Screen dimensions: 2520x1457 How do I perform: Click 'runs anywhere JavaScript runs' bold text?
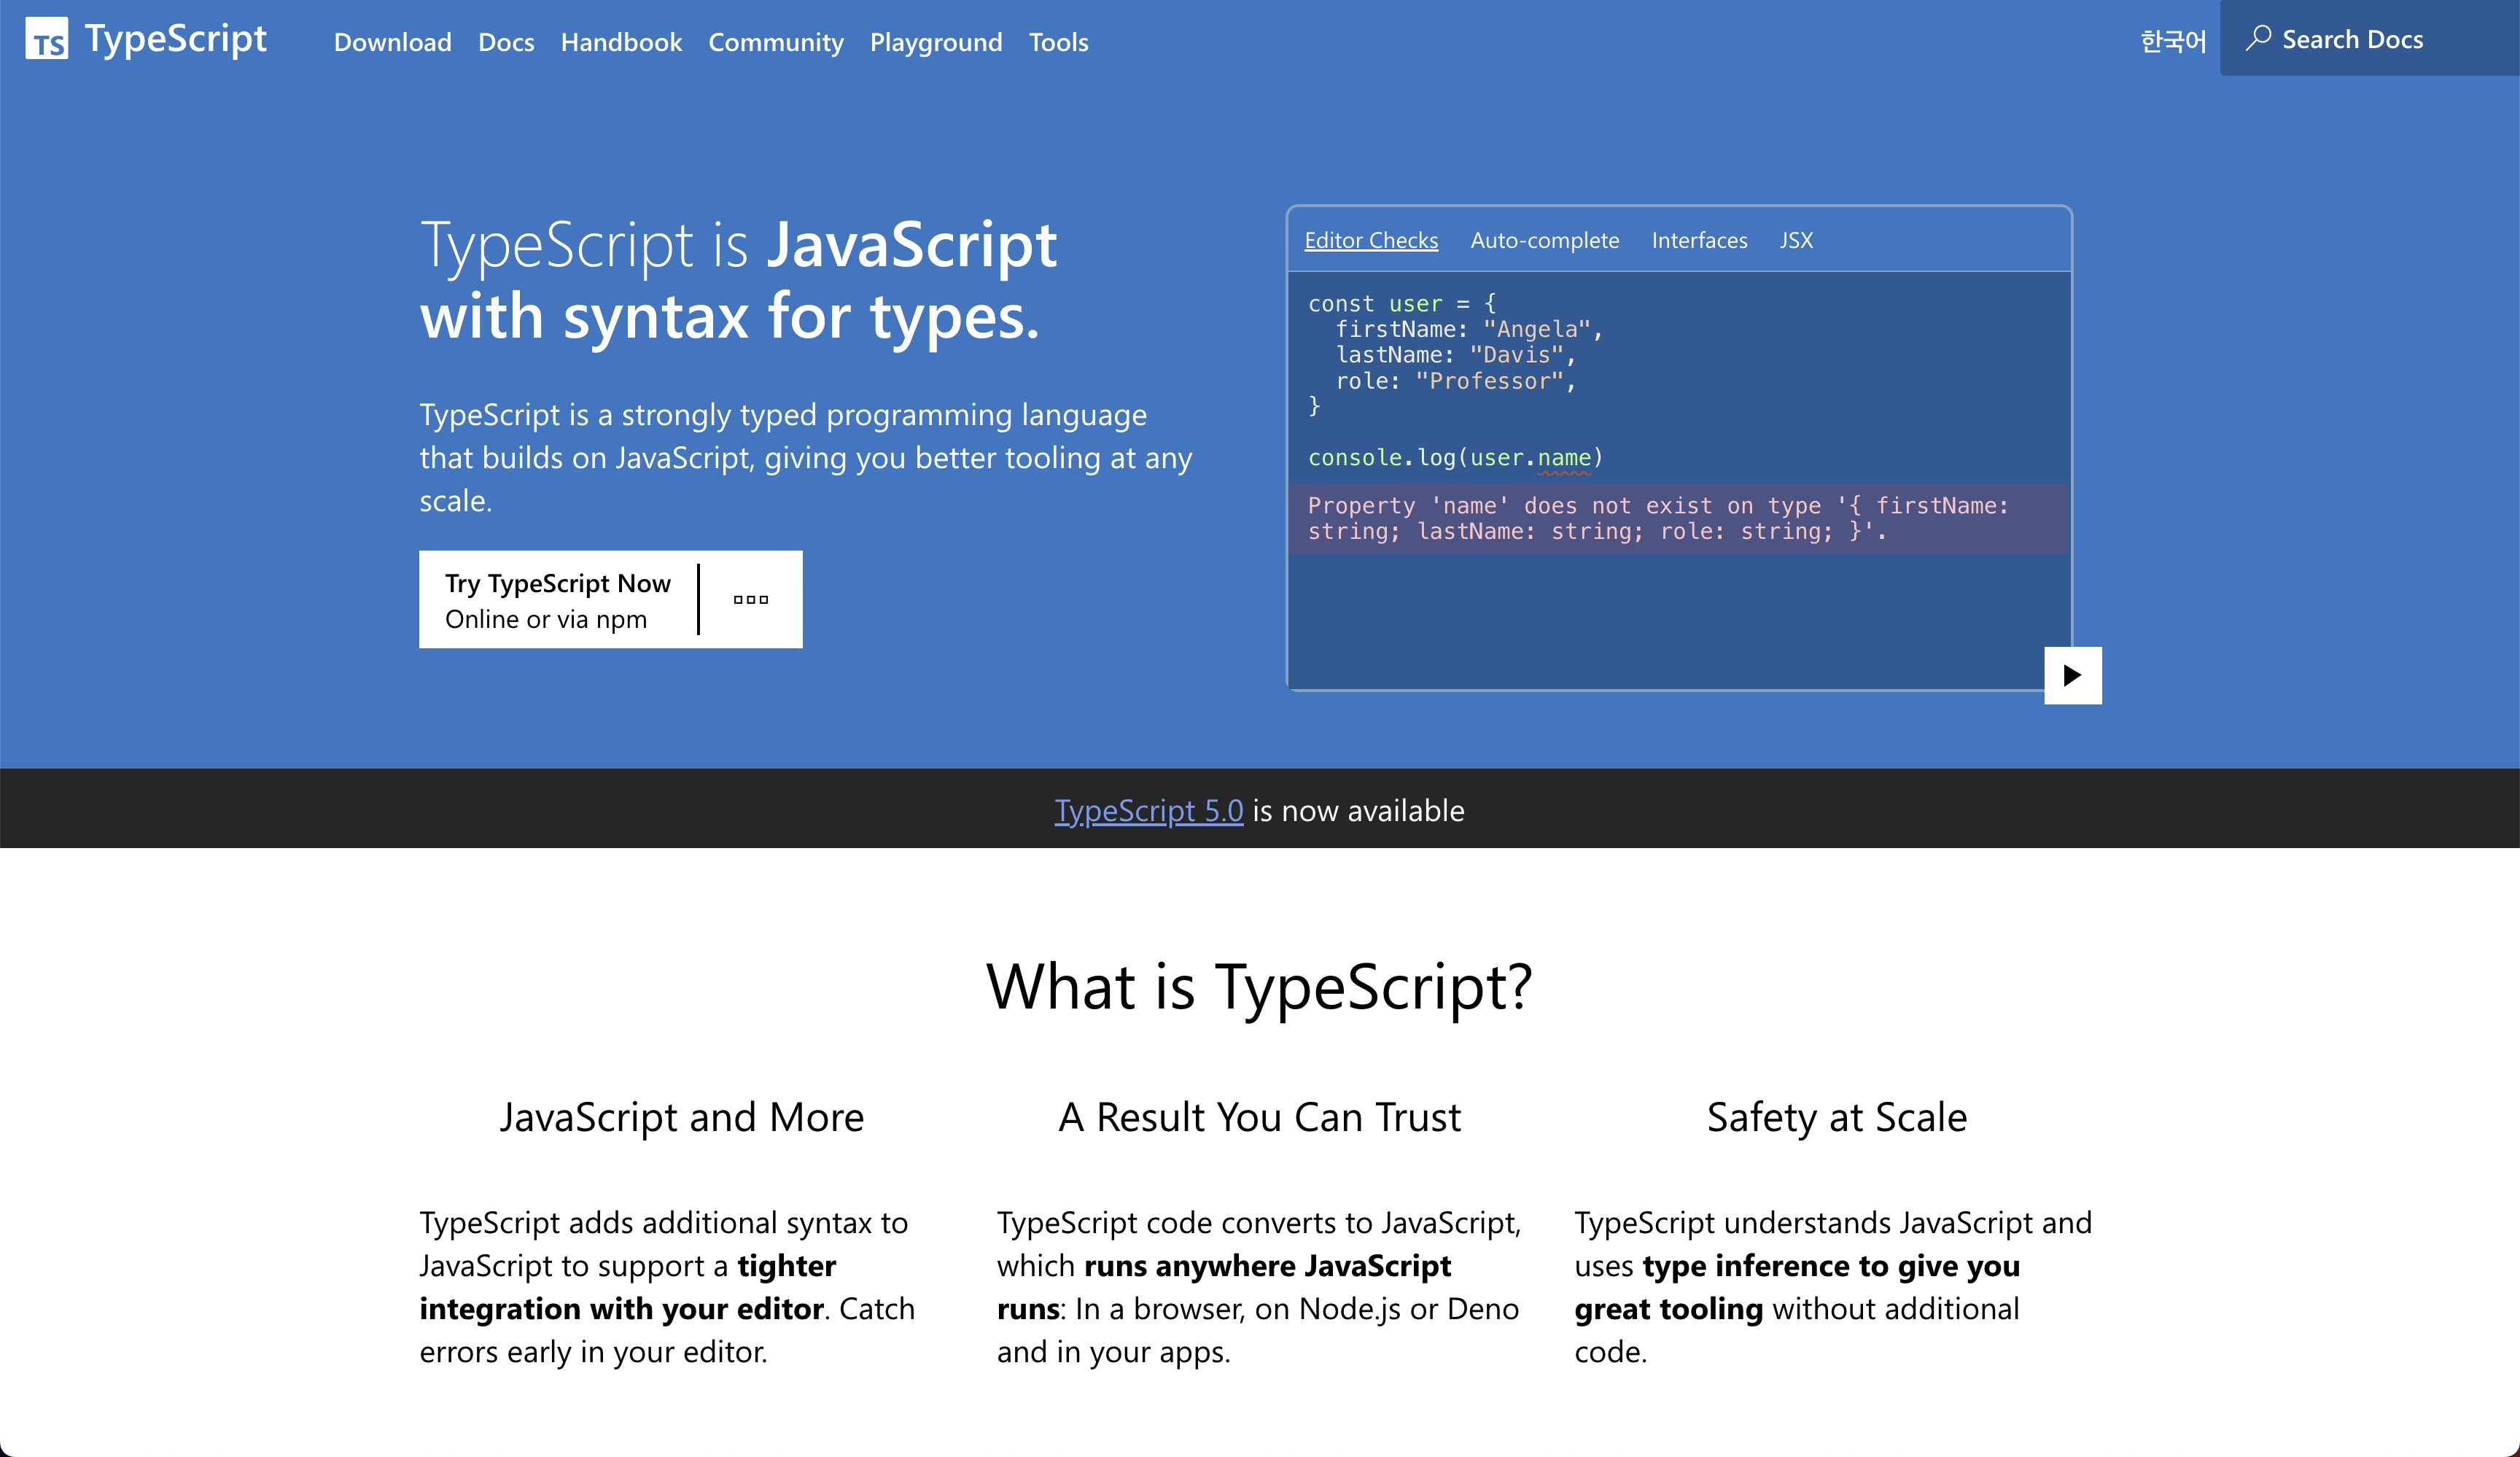tap(1224, 1287)
